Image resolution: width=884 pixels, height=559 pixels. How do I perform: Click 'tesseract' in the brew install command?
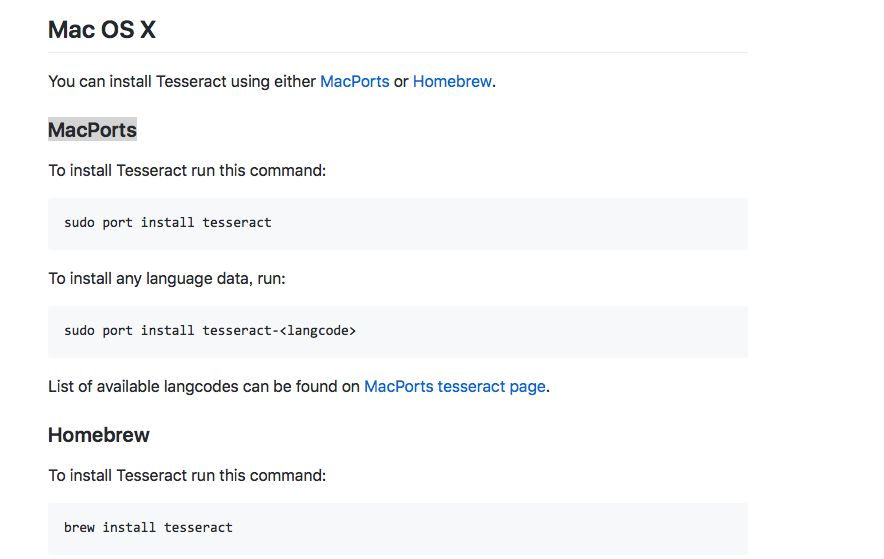point(198,527)
